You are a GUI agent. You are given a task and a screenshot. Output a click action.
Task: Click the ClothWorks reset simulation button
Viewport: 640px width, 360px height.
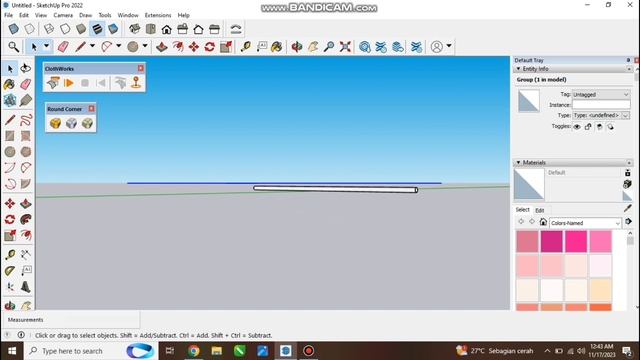(101, 83)
